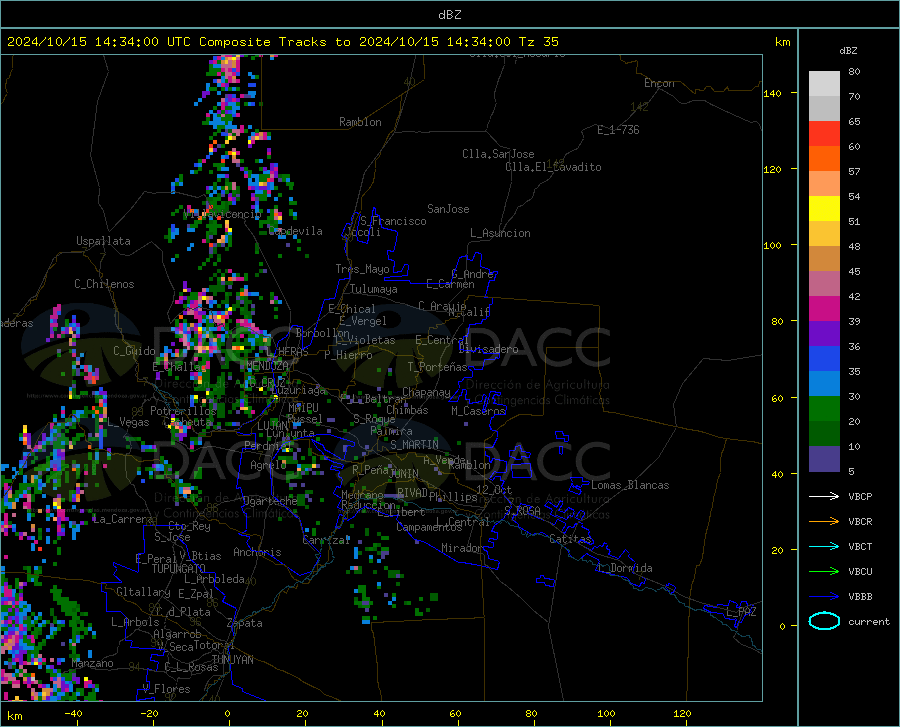The image size is (900, 727).
Task: Click the Lomas_Blancas label
Action: tap(630, 485)
